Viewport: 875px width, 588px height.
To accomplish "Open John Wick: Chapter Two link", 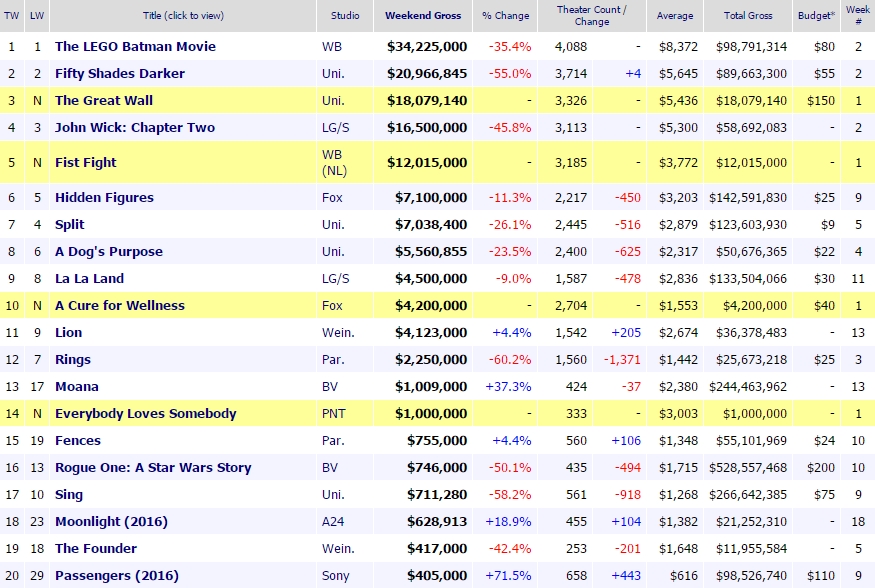I will click(134, 128).
